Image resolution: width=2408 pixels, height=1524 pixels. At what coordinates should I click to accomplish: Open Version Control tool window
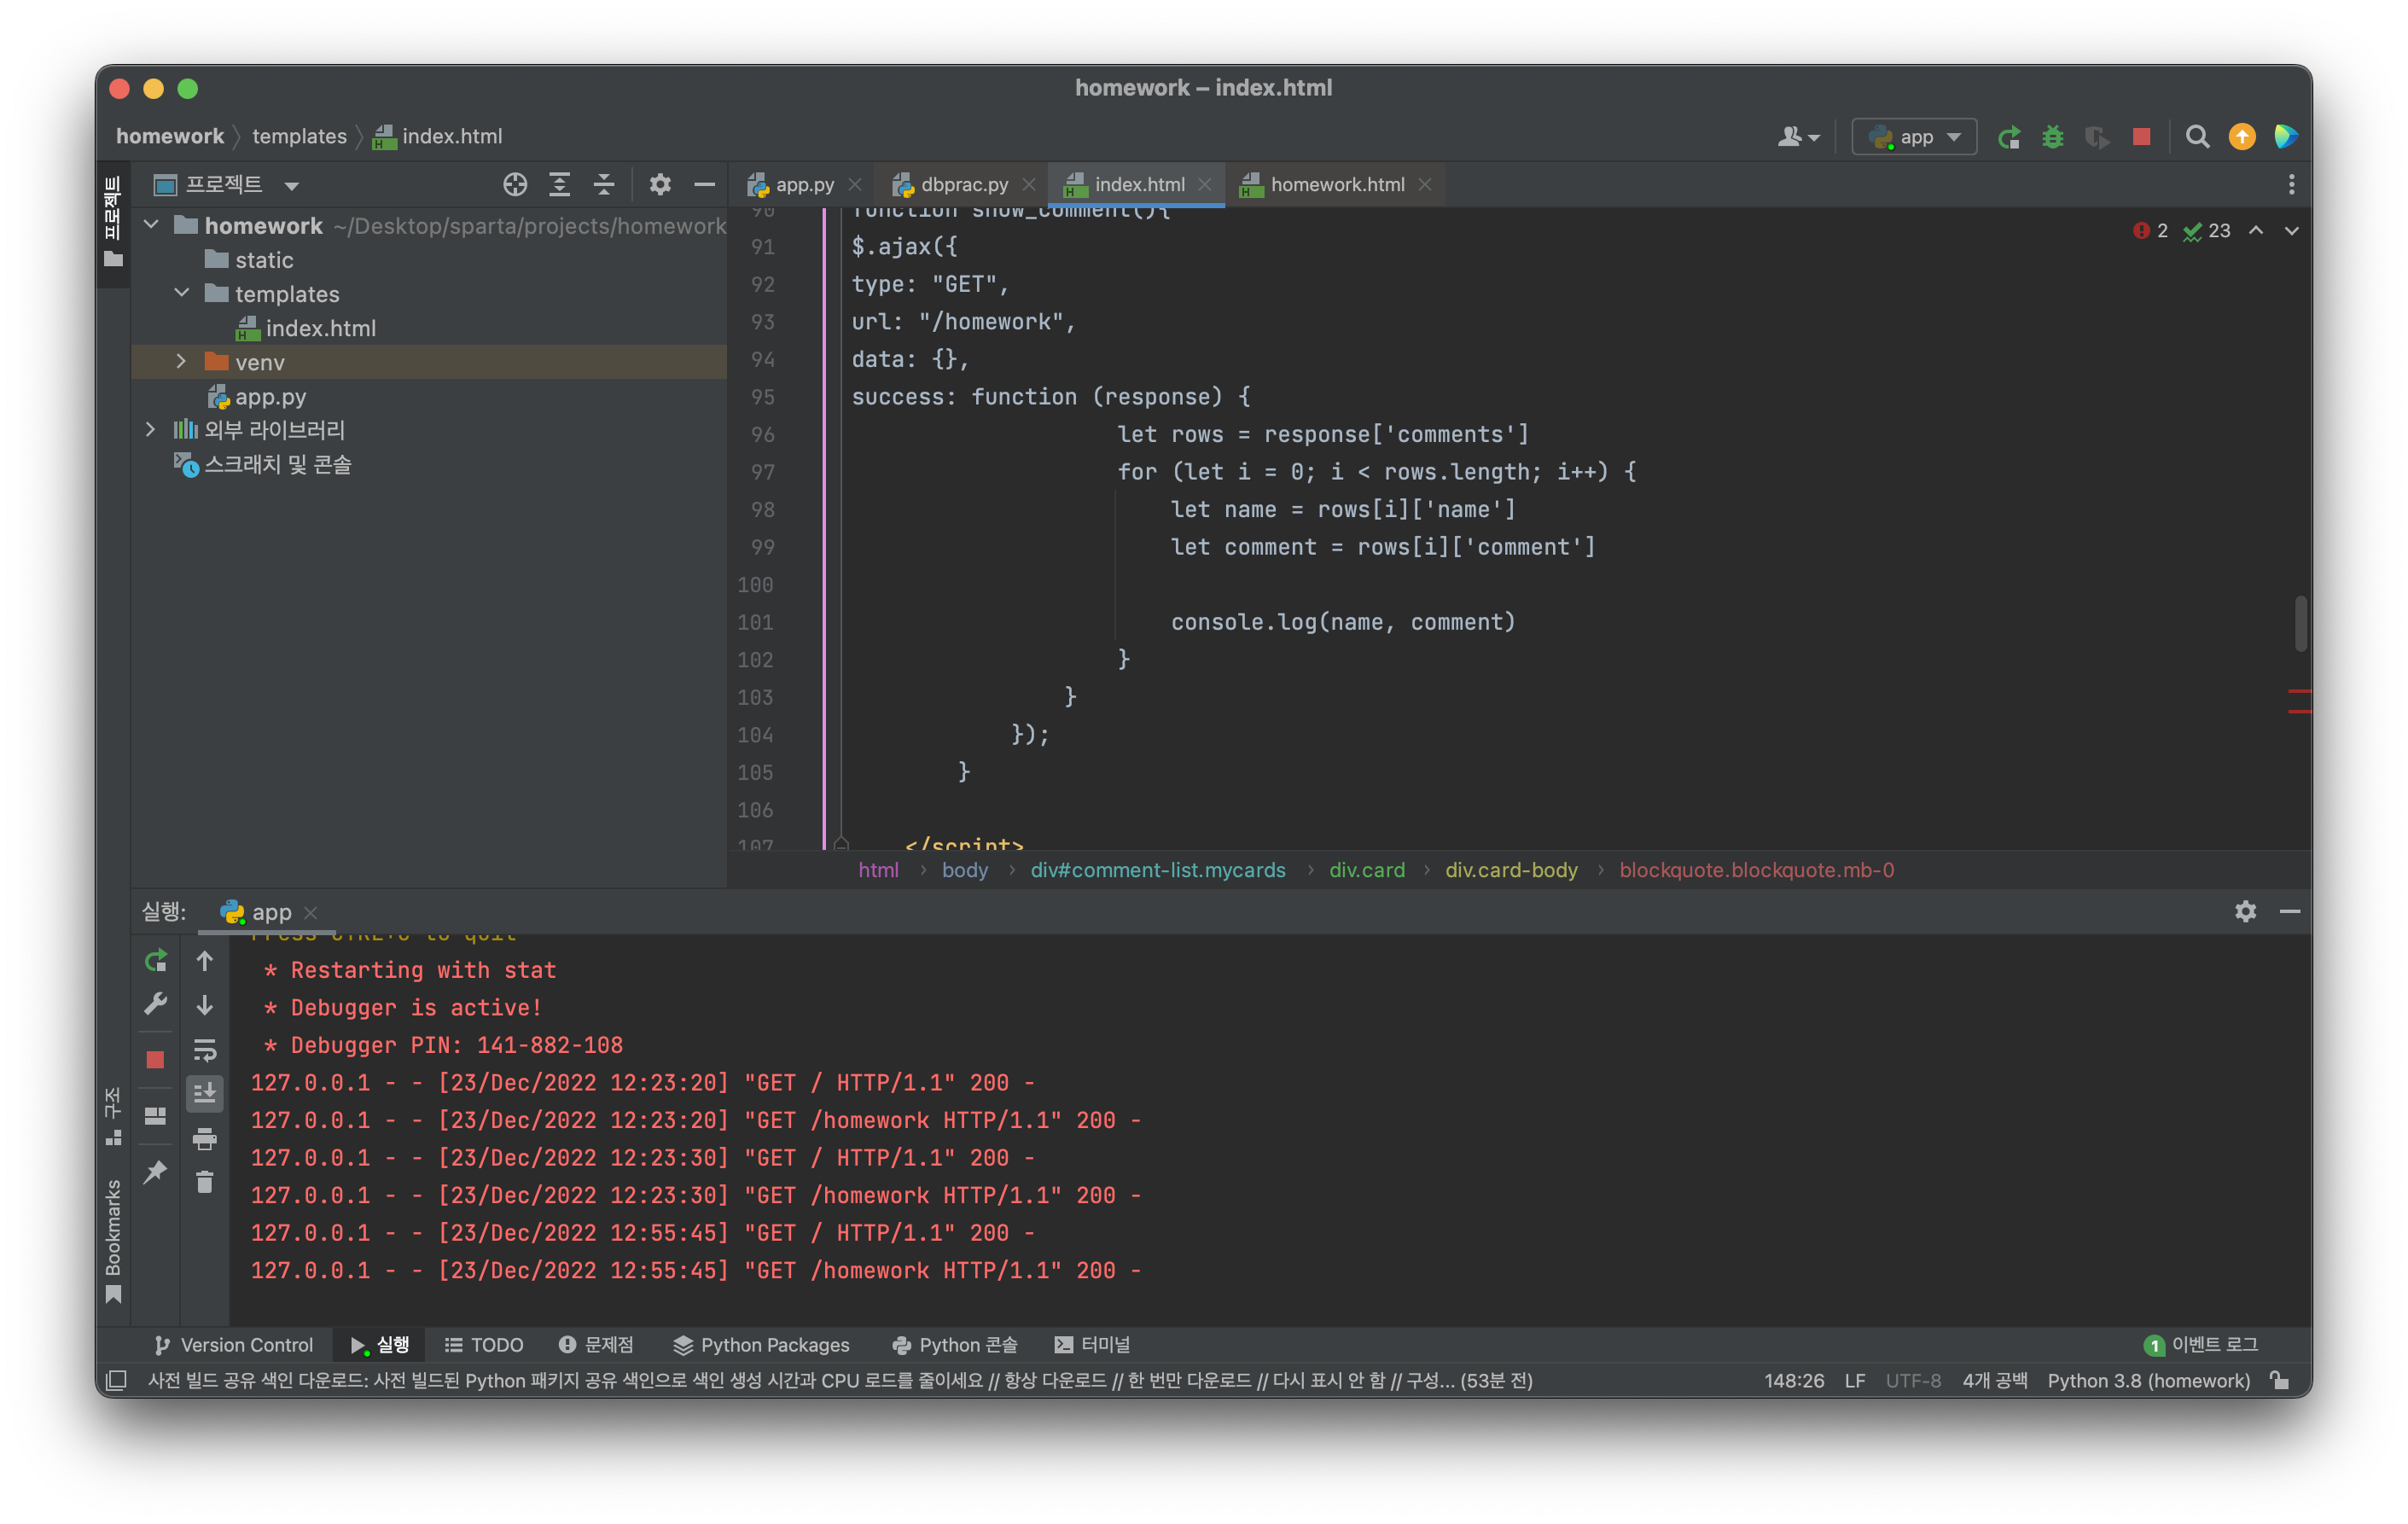234,1345
